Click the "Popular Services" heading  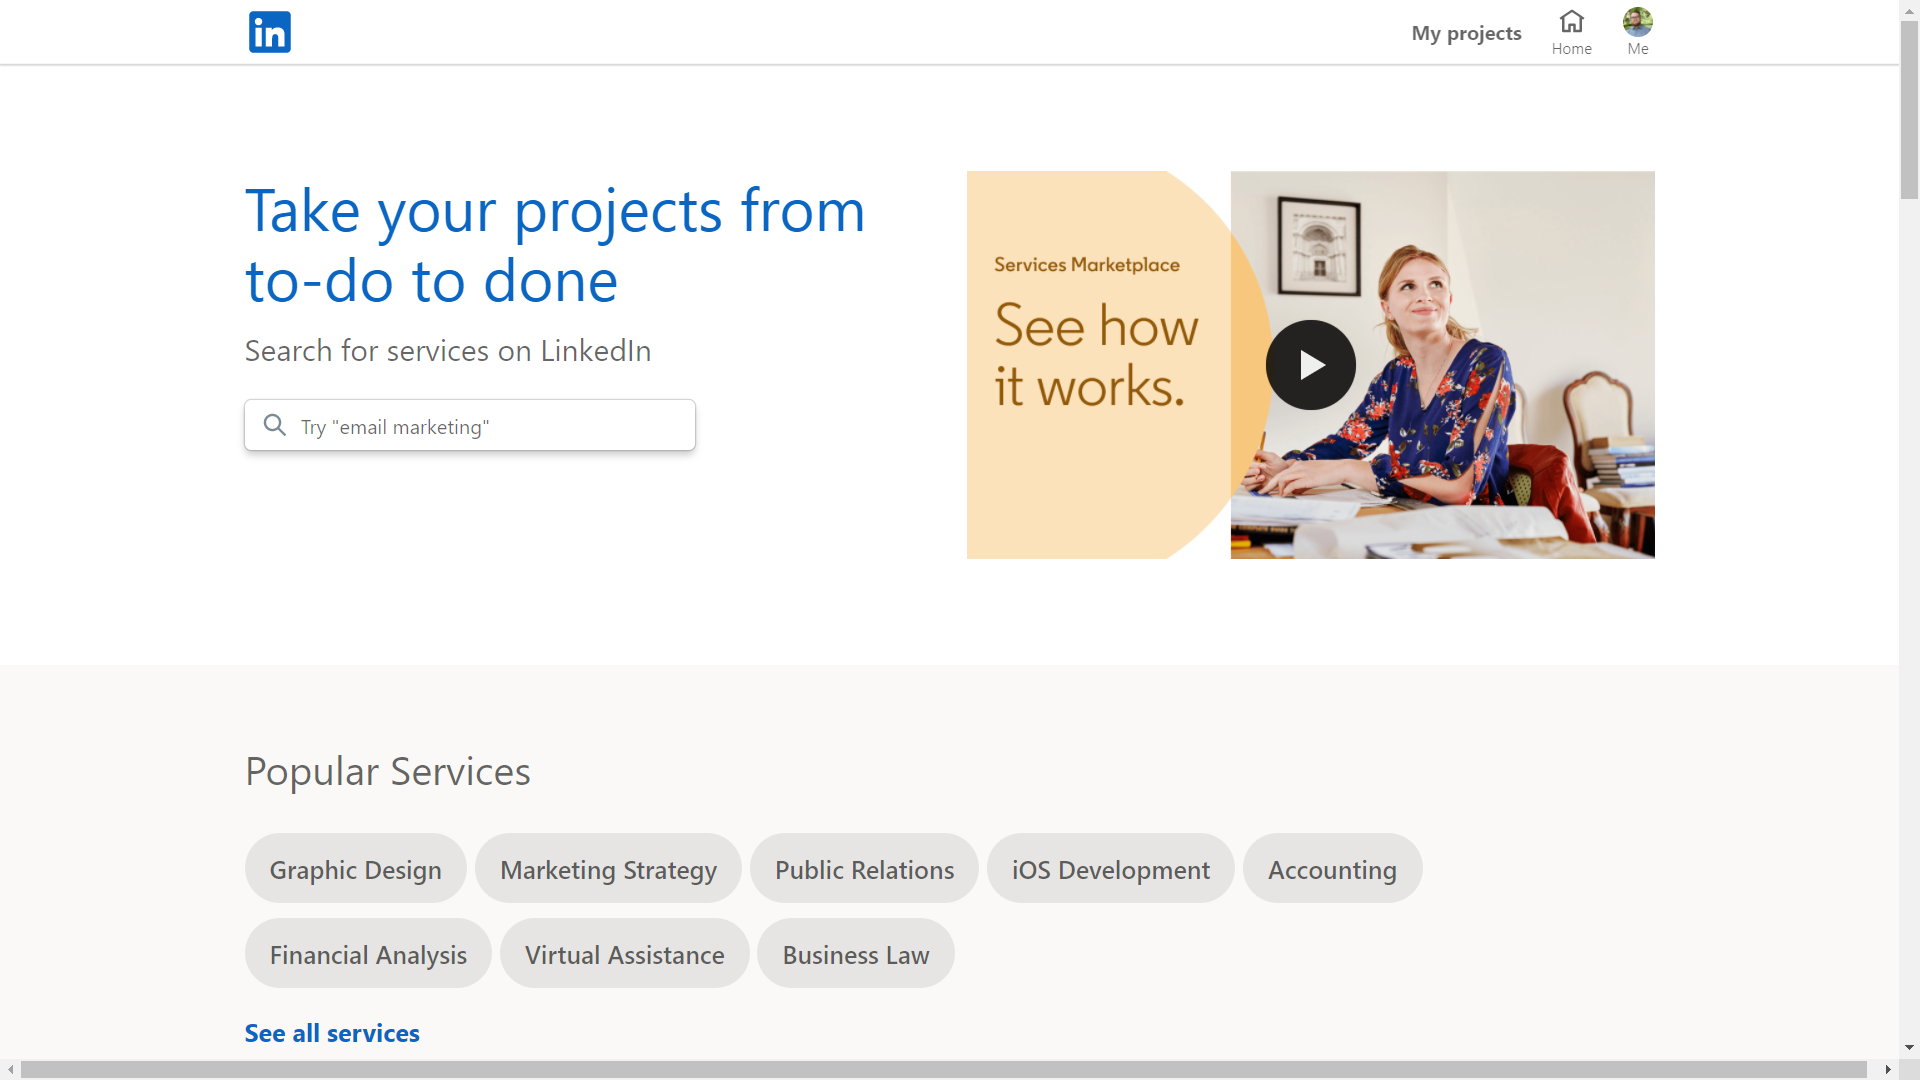(x=388, y=772)
